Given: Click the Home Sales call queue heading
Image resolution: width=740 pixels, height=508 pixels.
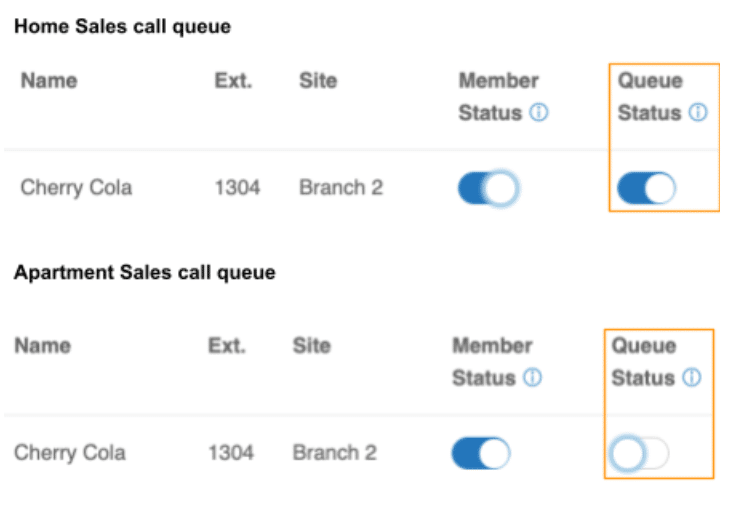Looking at the screenshot, I should [122, 27].
